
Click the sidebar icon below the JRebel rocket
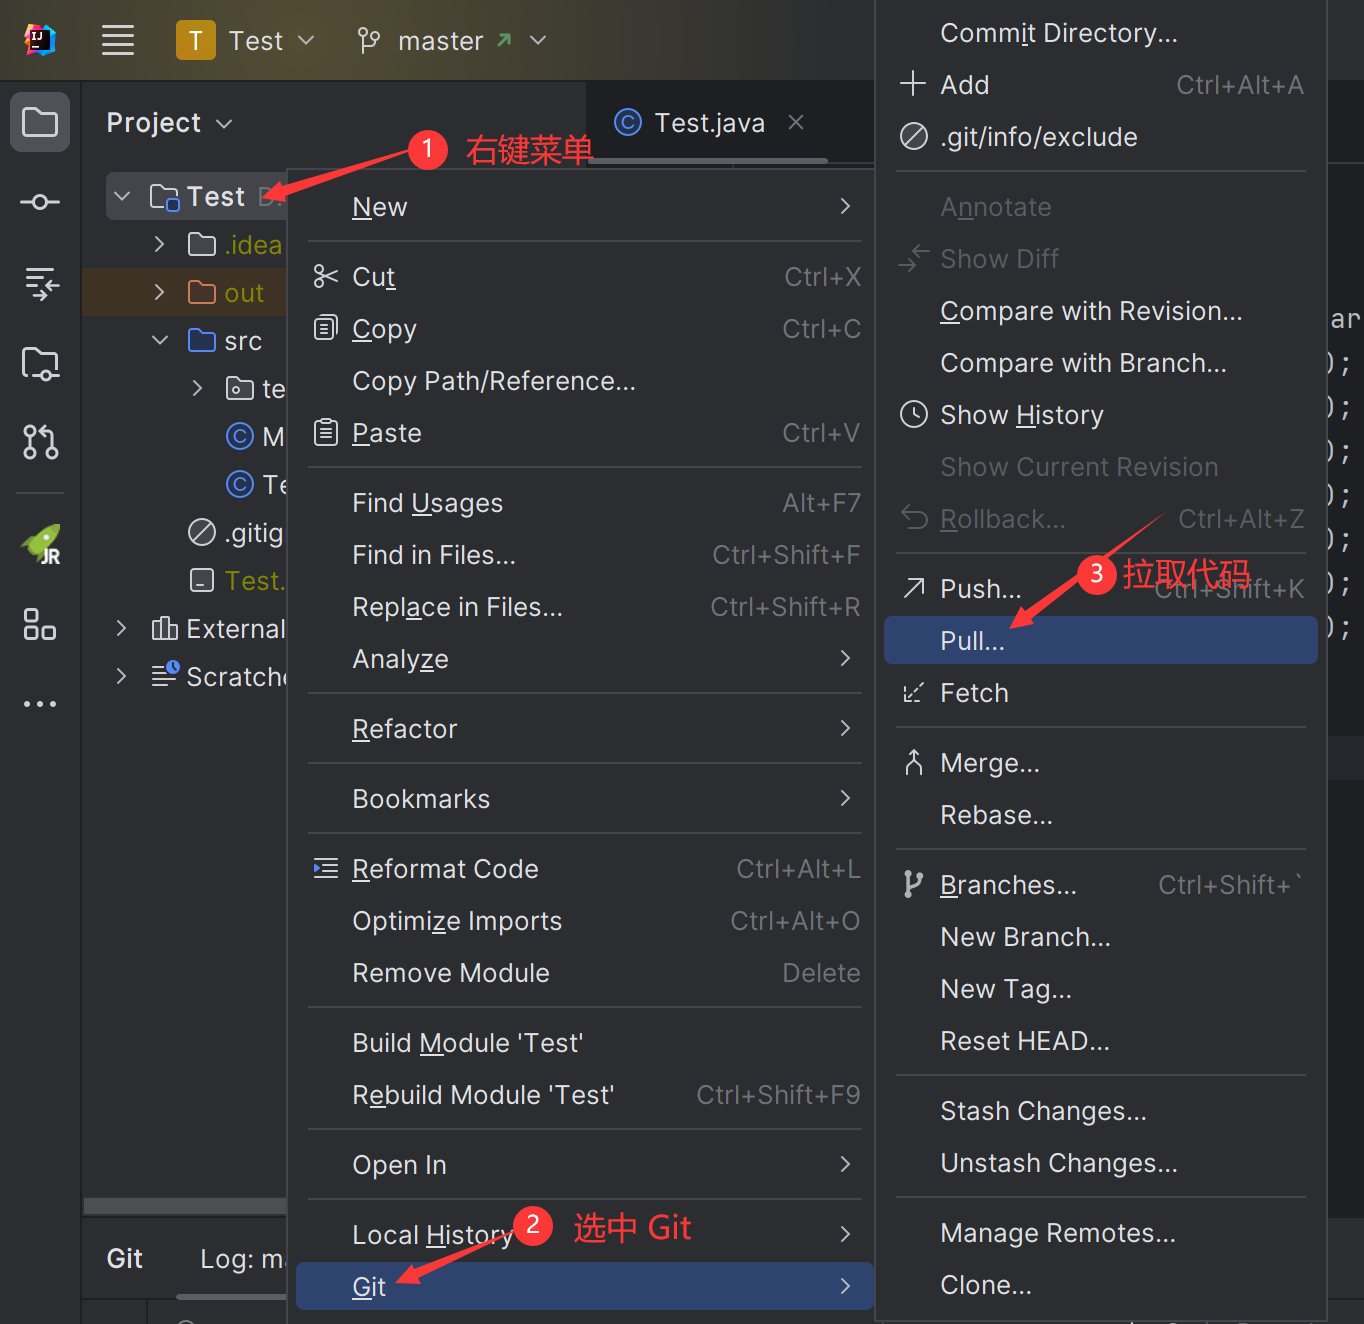click(40, 624)
